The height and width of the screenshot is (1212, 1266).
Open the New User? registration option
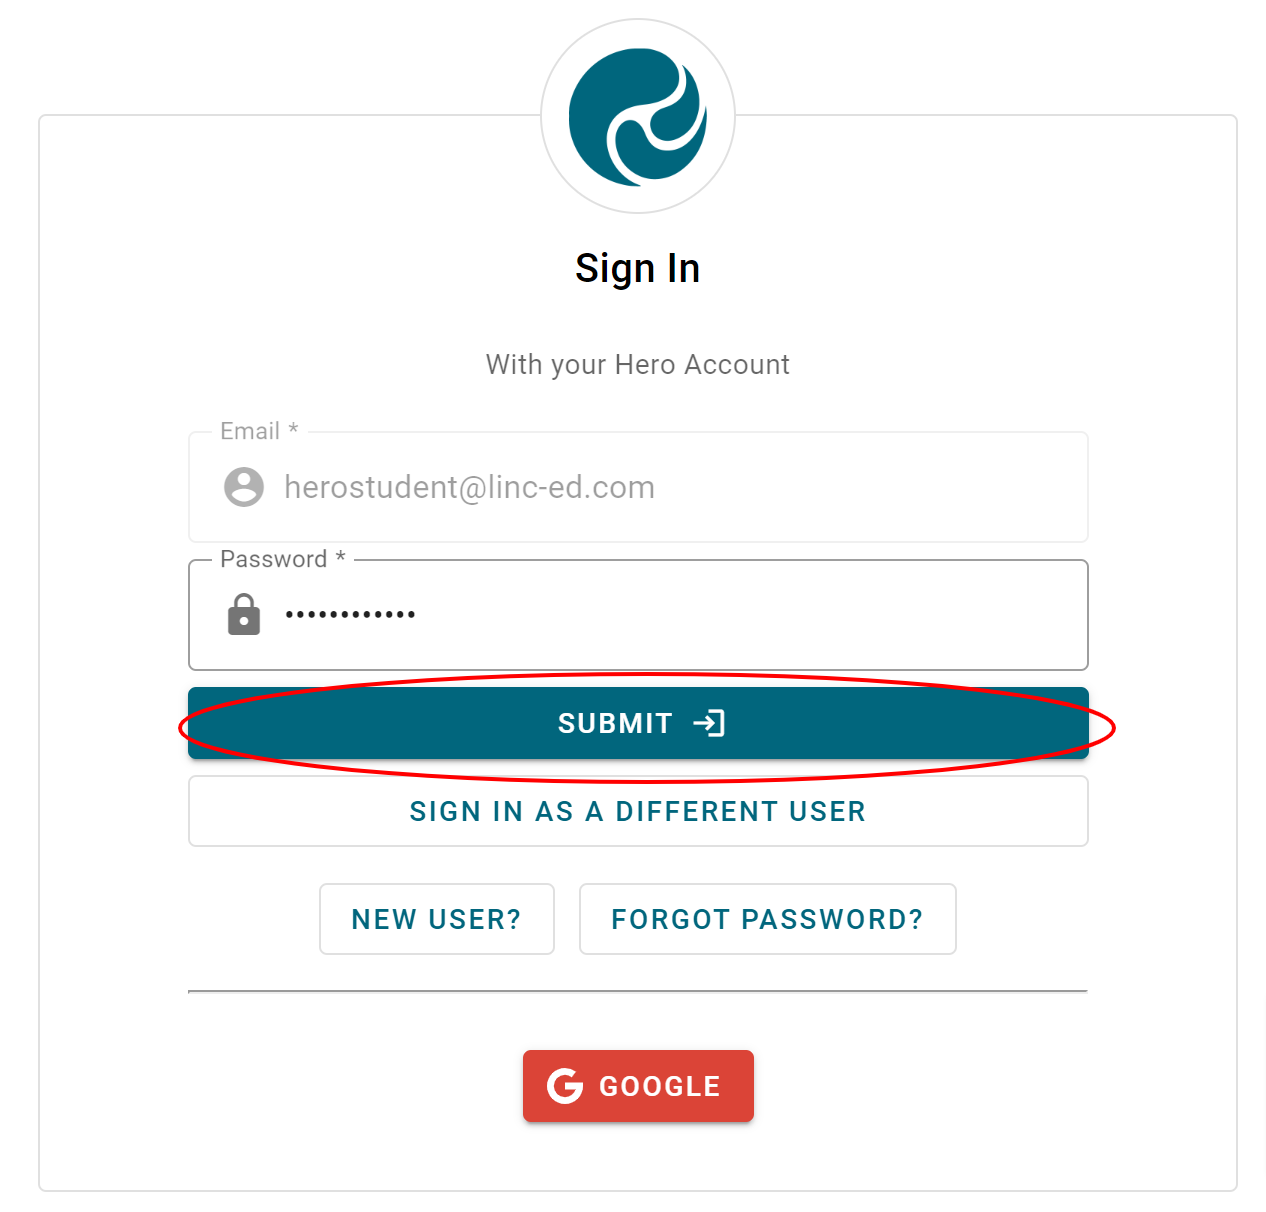pyautogui.click(x=436, y=919)
